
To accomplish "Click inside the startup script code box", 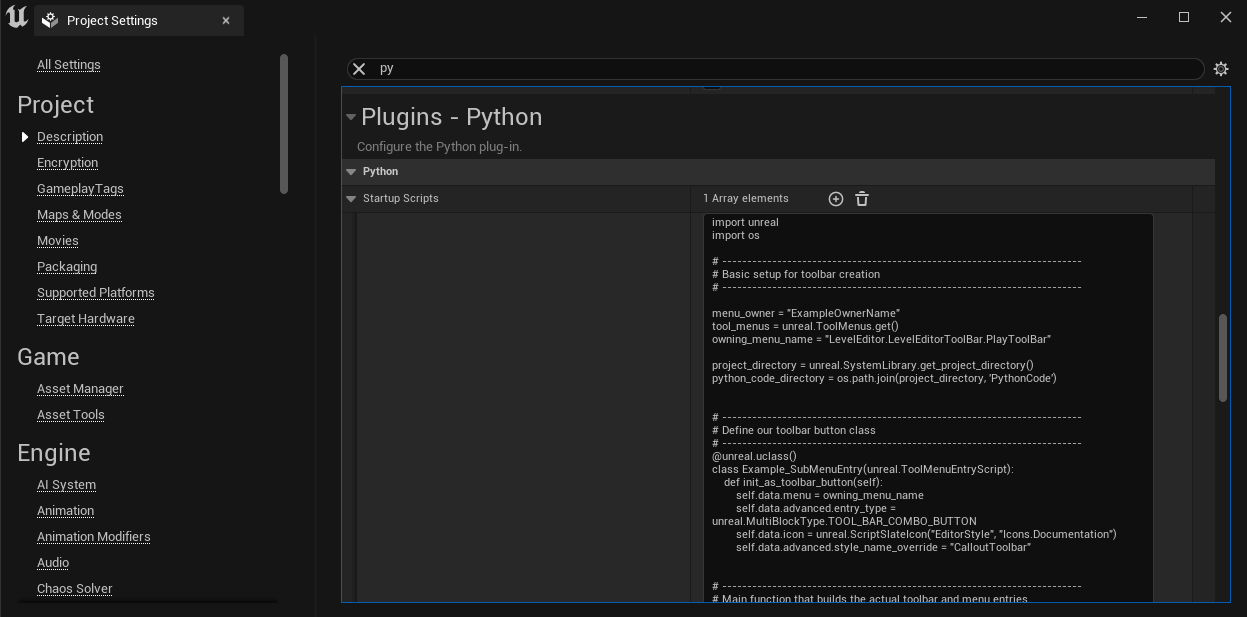I will [x=928, y=408].
